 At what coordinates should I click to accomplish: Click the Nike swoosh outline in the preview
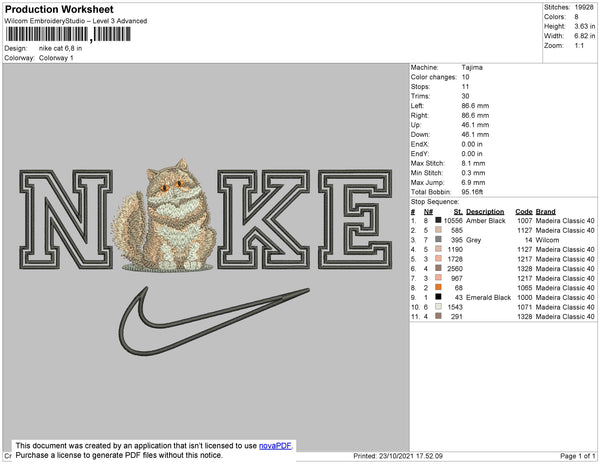(214, 321)
